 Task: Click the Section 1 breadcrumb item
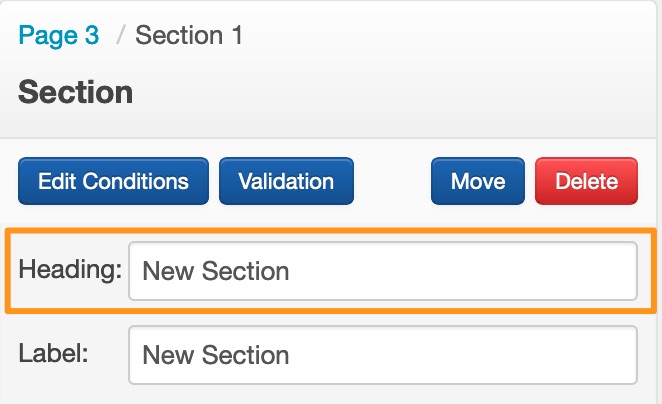[x=189, y=36]
